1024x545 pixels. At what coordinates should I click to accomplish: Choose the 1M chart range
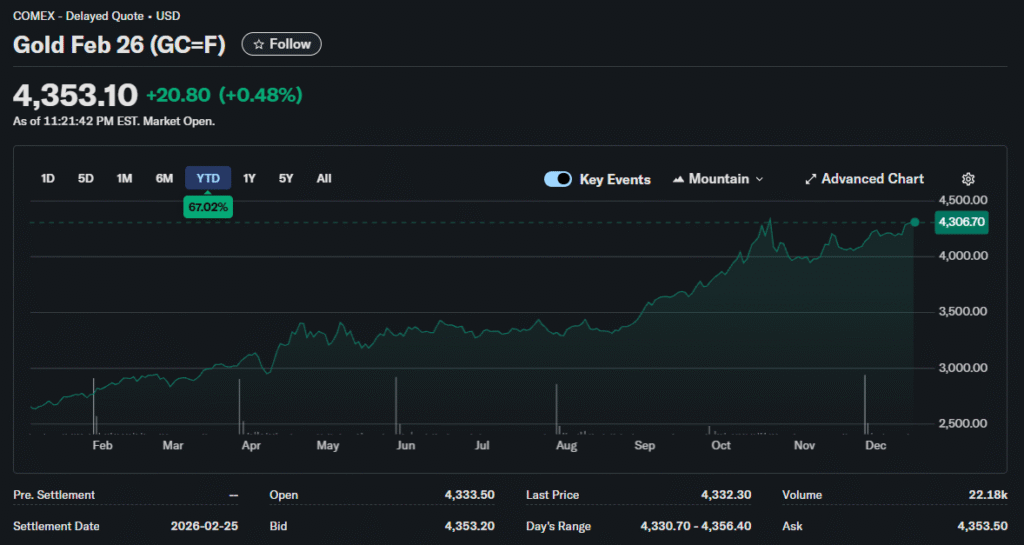point(124,179)
